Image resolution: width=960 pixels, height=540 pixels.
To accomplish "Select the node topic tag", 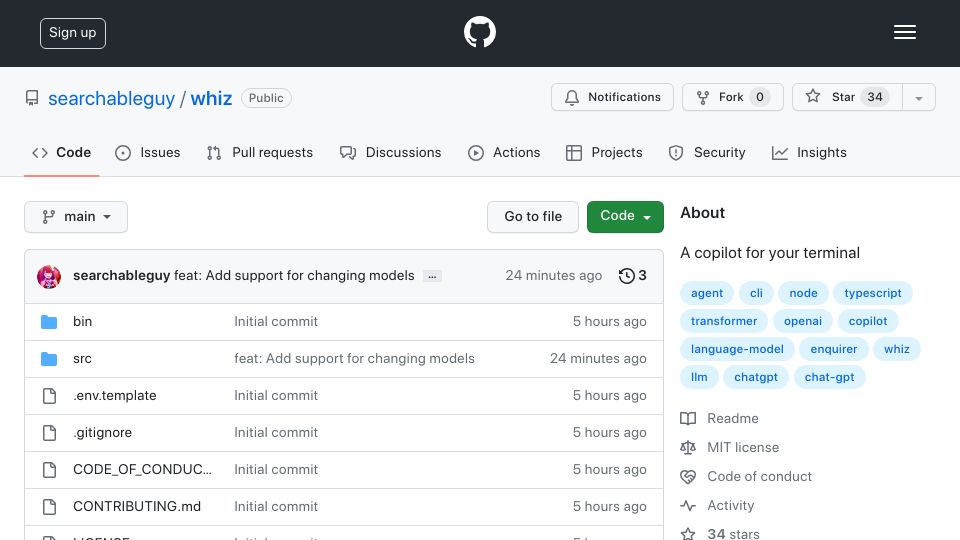I will [x=803, y=293].
